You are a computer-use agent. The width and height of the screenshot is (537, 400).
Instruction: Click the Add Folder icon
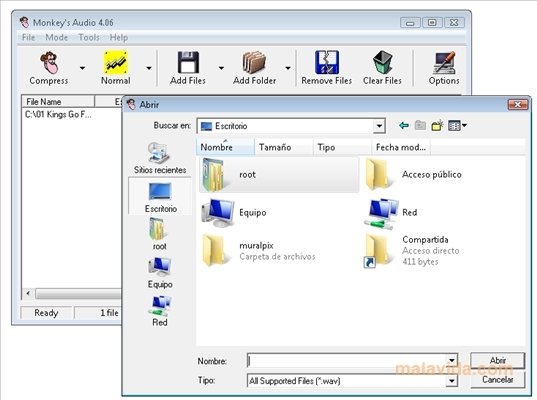254,62
